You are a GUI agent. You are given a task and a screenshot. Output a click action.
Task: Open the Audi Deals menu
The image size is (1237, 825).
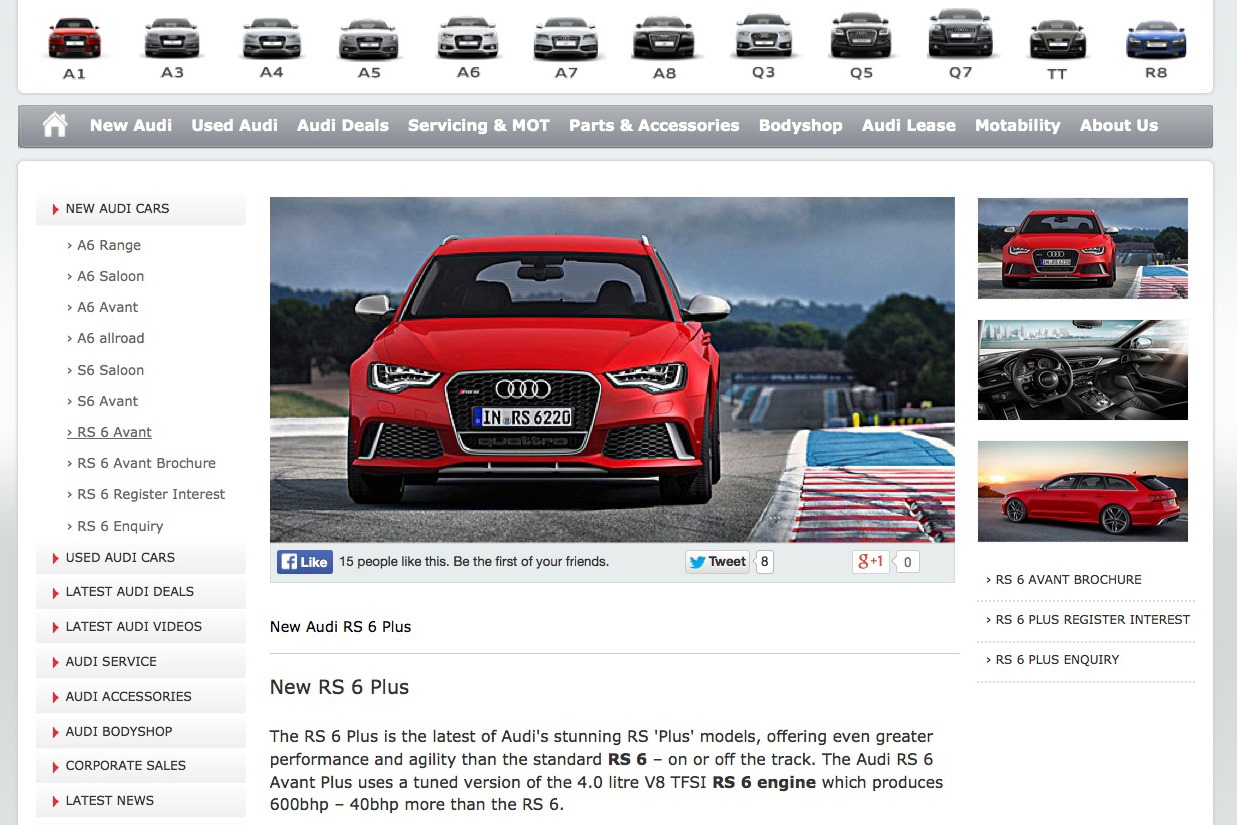(342, 126)
